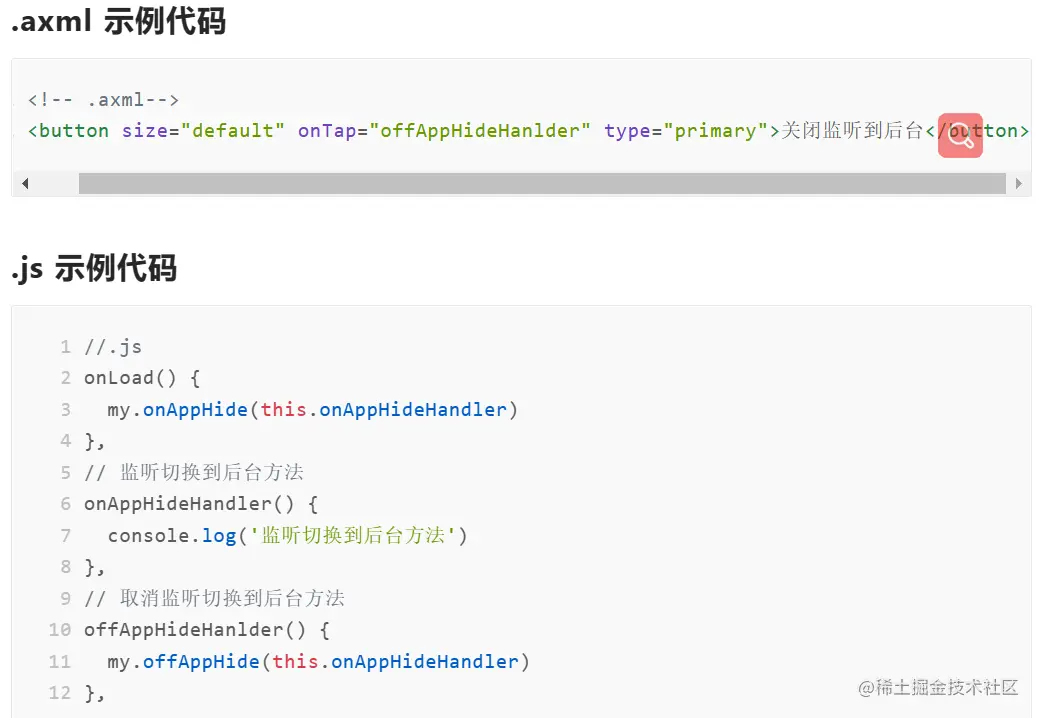Click the red magnifier search icon
The image size is (1039, 718).
point(960,135)
